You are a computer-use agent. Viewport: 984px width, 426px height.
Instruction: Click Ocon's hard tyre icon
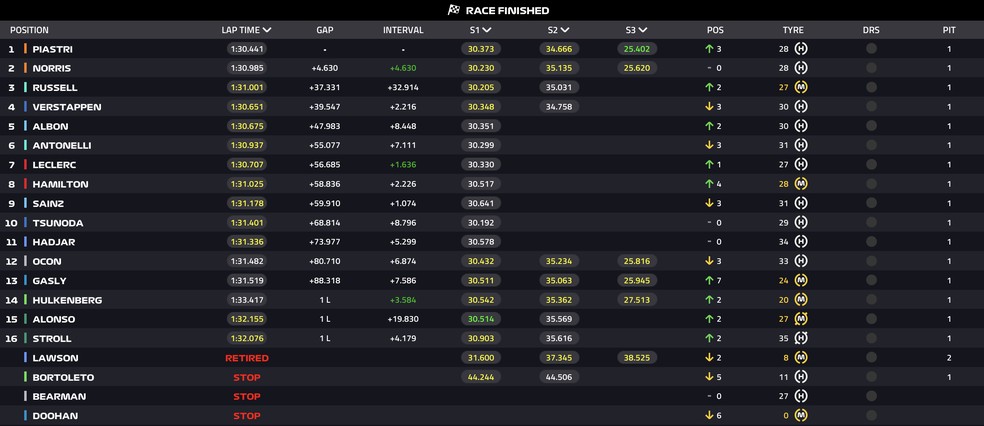801,261
